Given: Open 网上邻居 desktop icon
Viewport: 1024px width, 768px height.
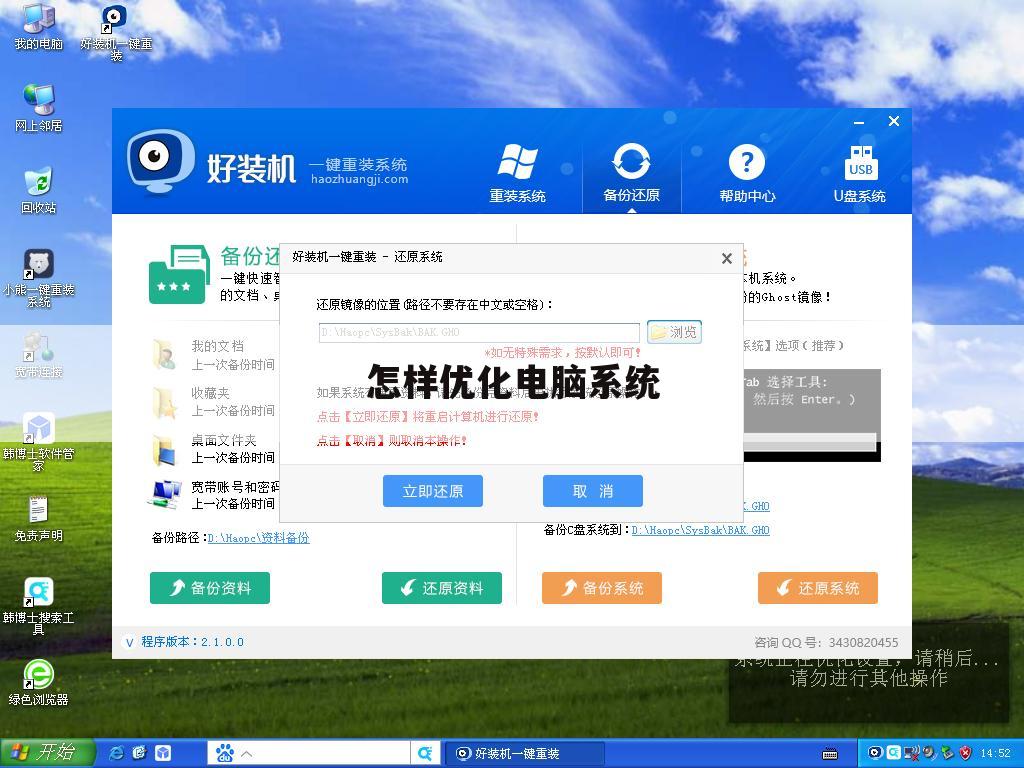Looking at the screenshot, I should tap(39, 108).
